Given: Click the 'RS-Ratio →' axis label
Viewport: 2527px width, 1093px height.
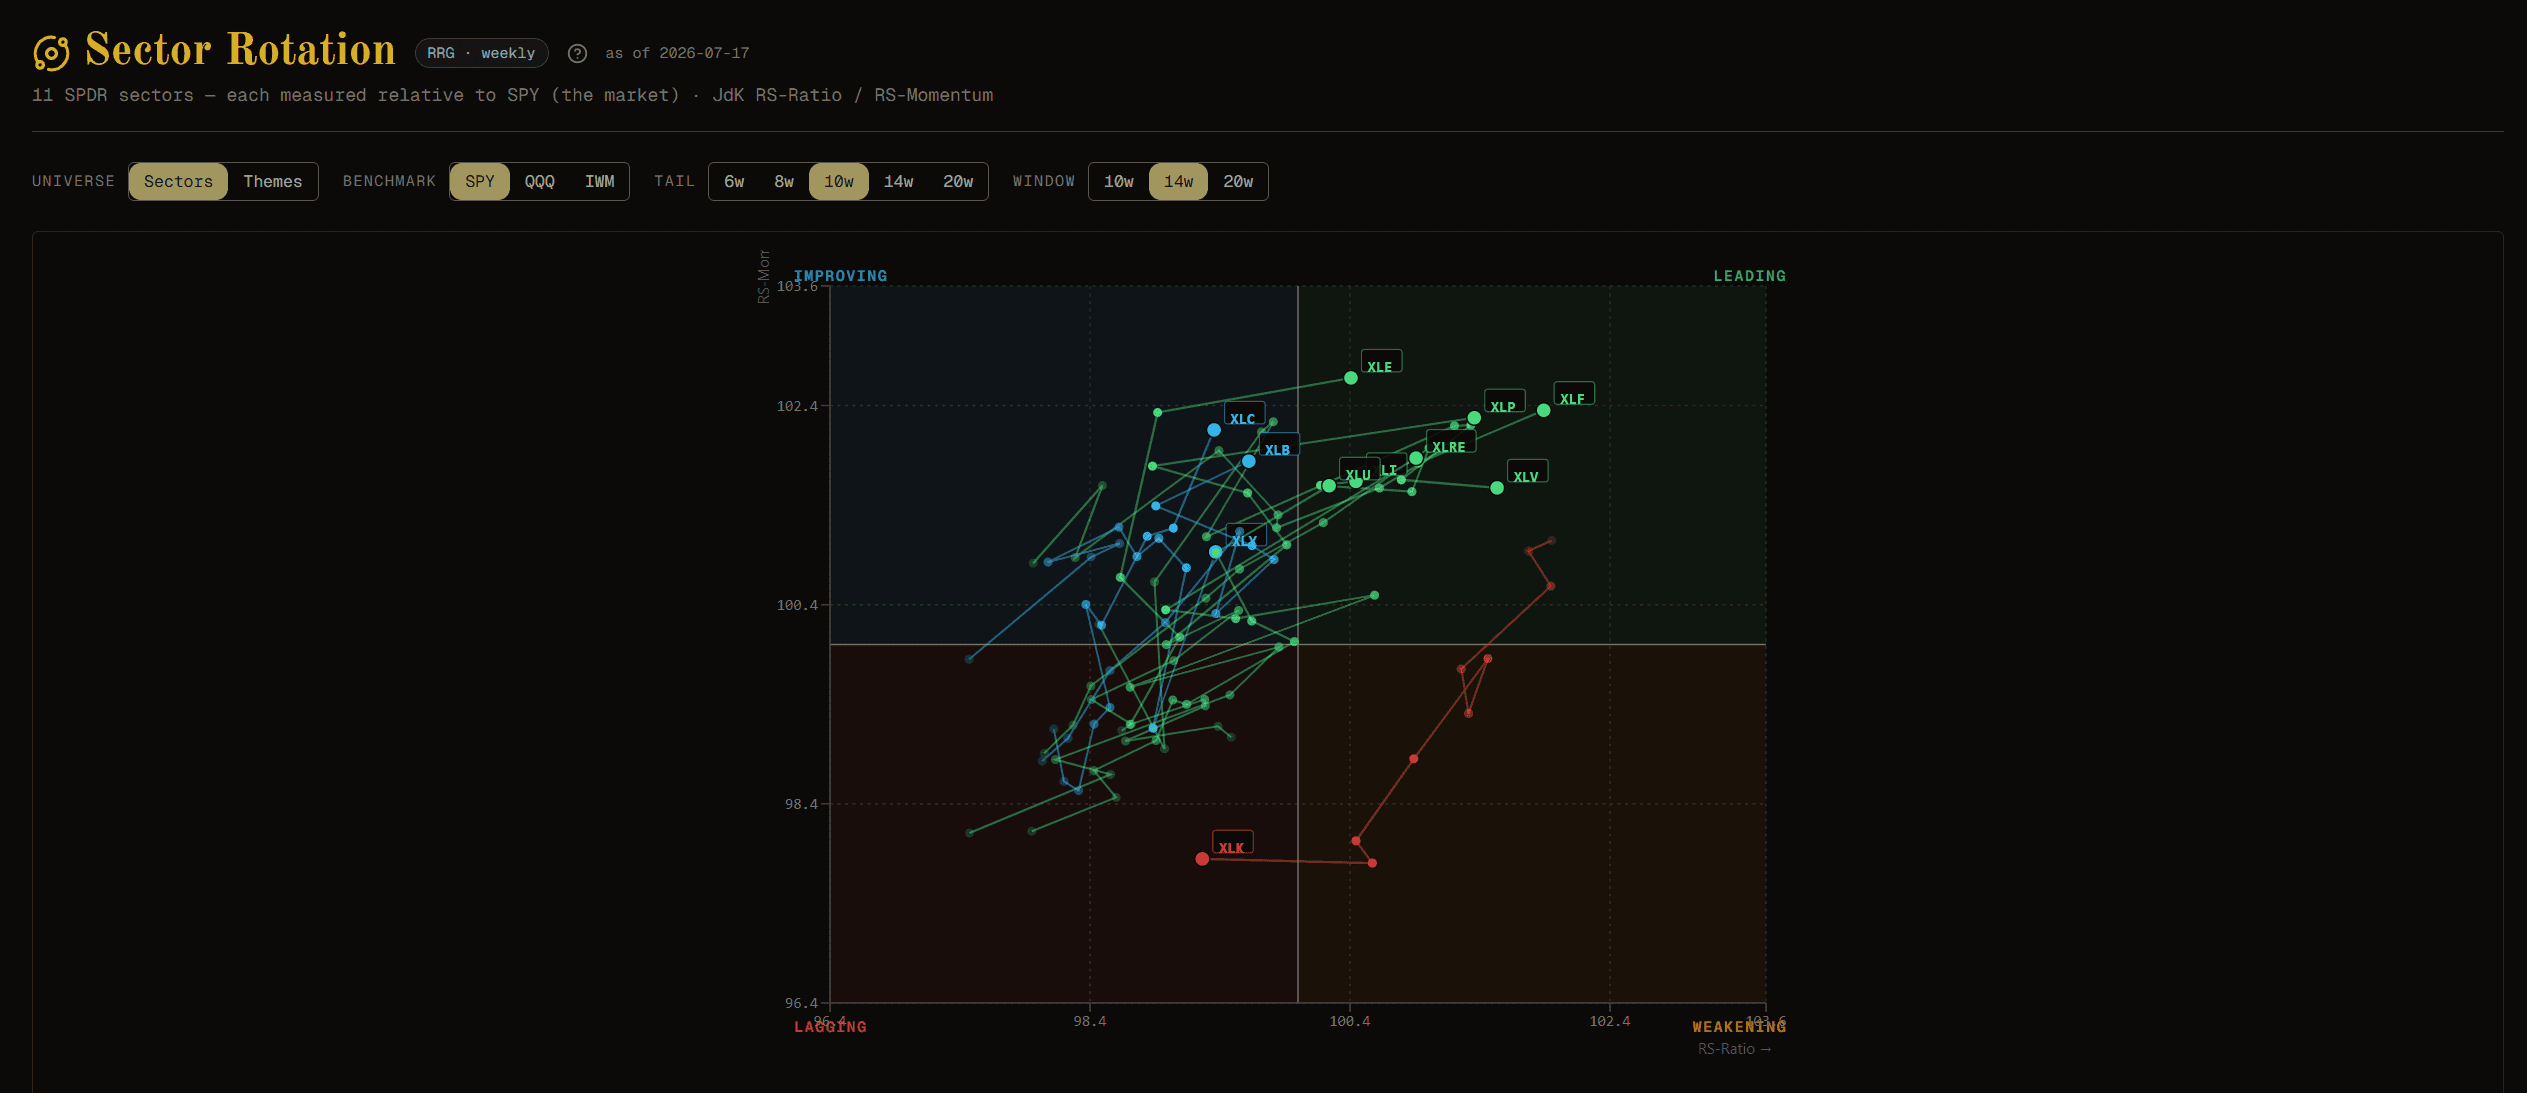Looking at the screenshot, I should [x=1734, y=1049].
